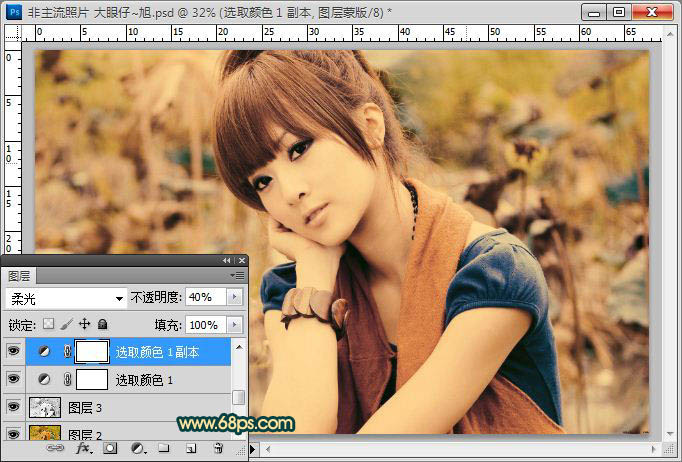Screen dimensions: 682x462
Task: Enable lock position (move) icon
Action: tap(84, 325)
